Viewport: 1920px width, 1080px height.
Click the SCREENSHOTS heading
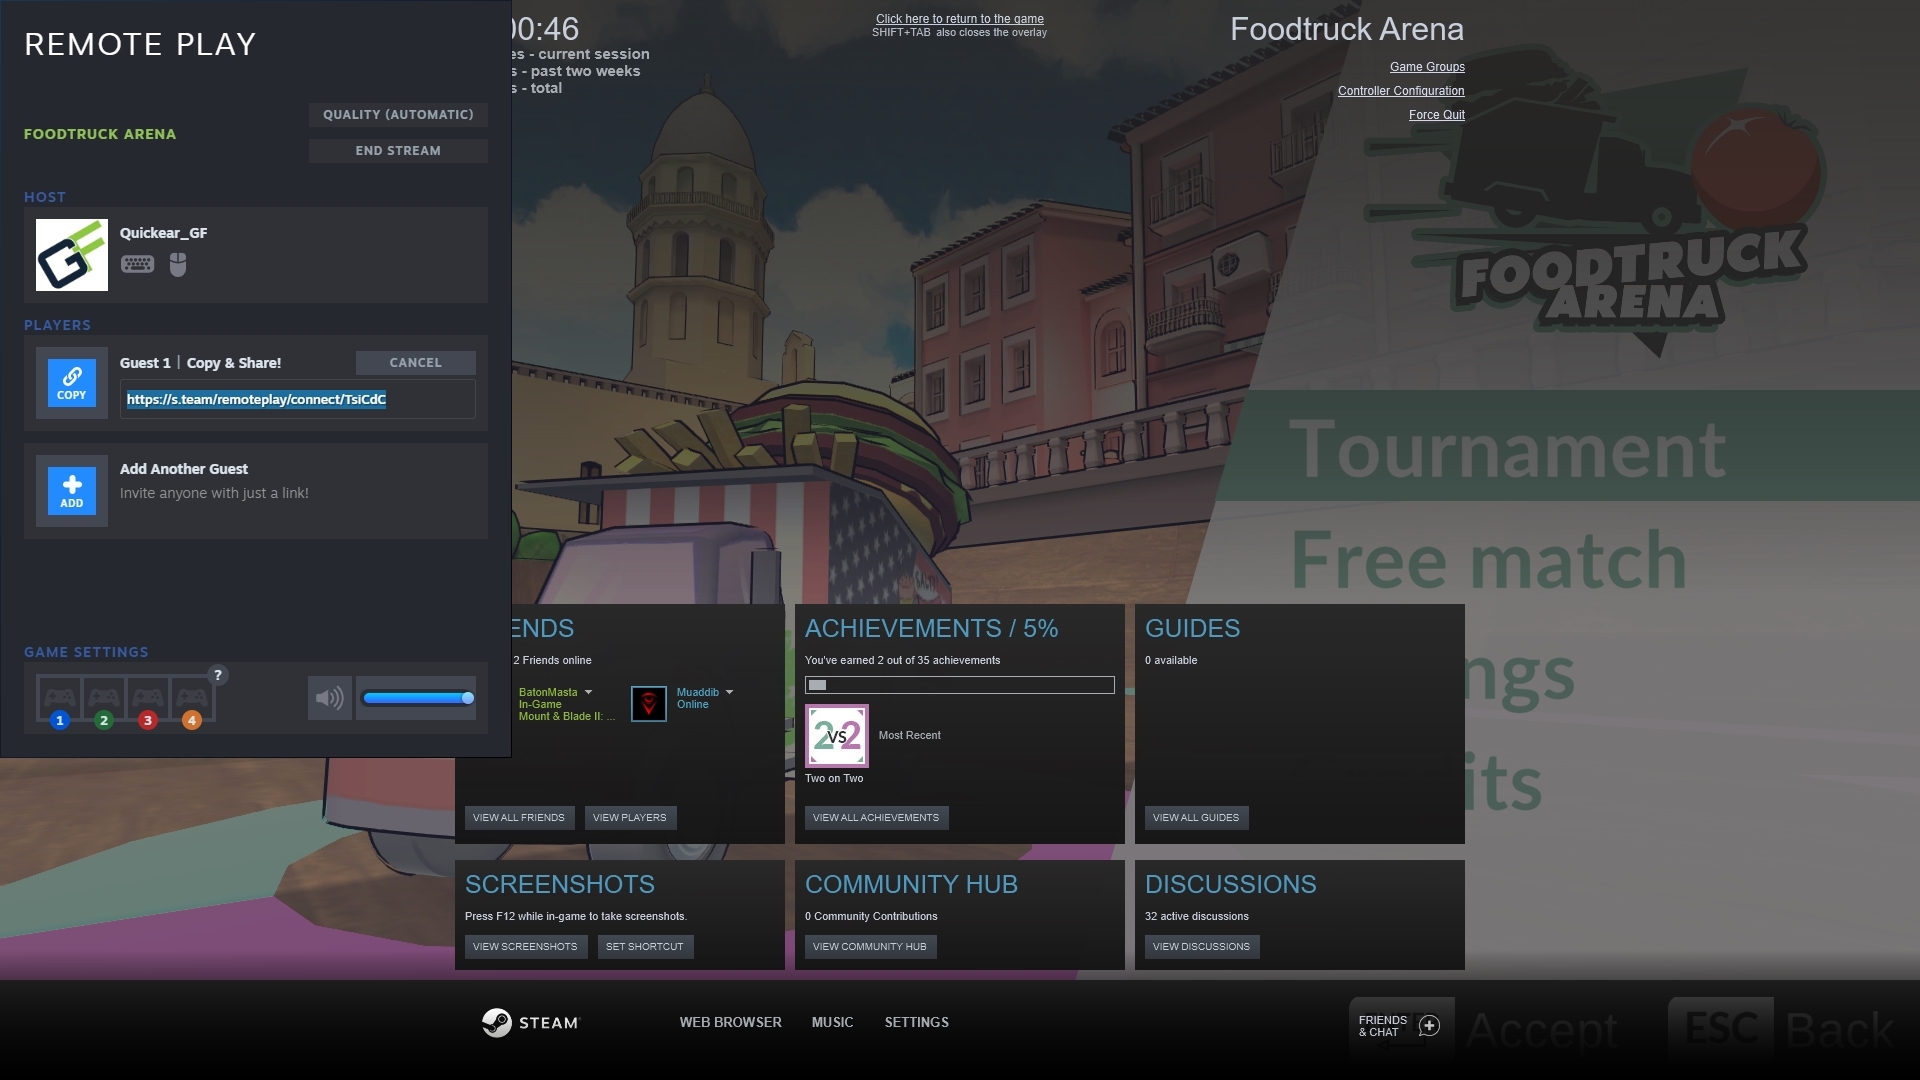pyautogui.click(x=560, y=885)
